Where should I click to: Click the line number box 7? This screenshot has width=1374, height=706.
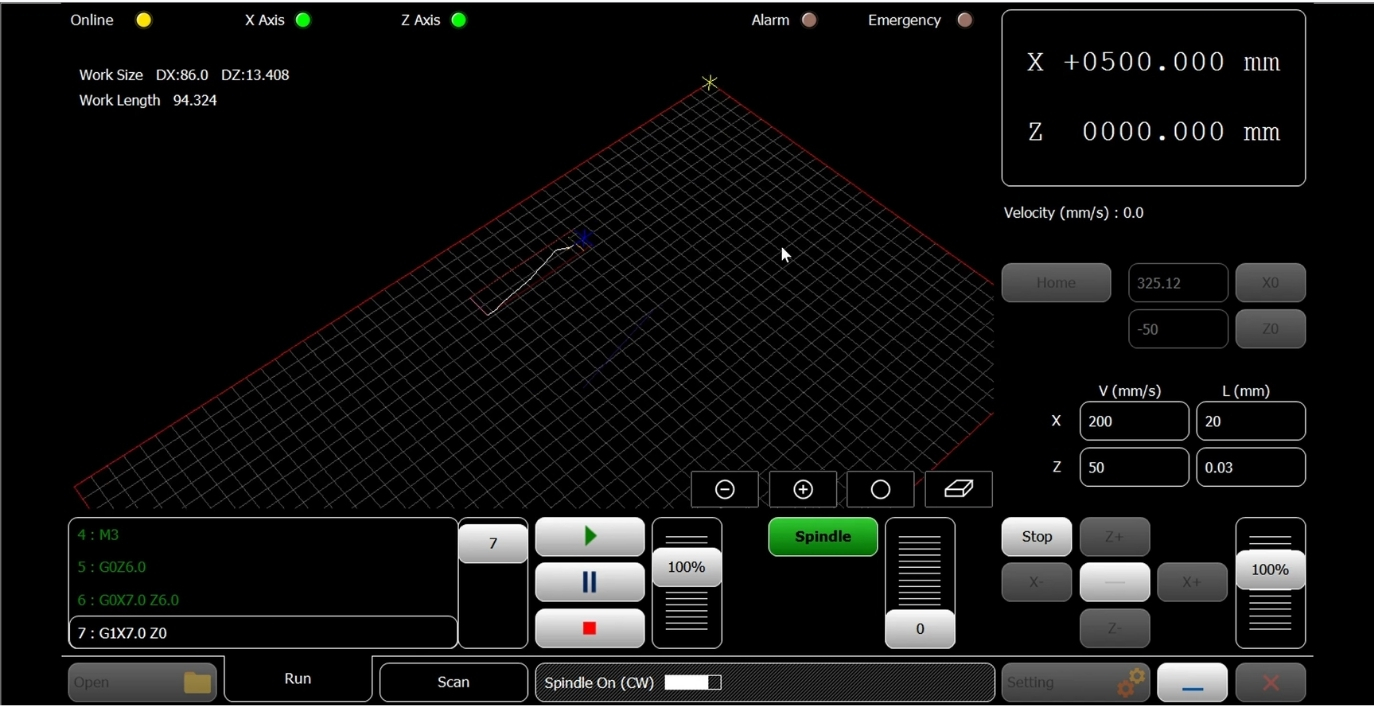tap(493, 543)
